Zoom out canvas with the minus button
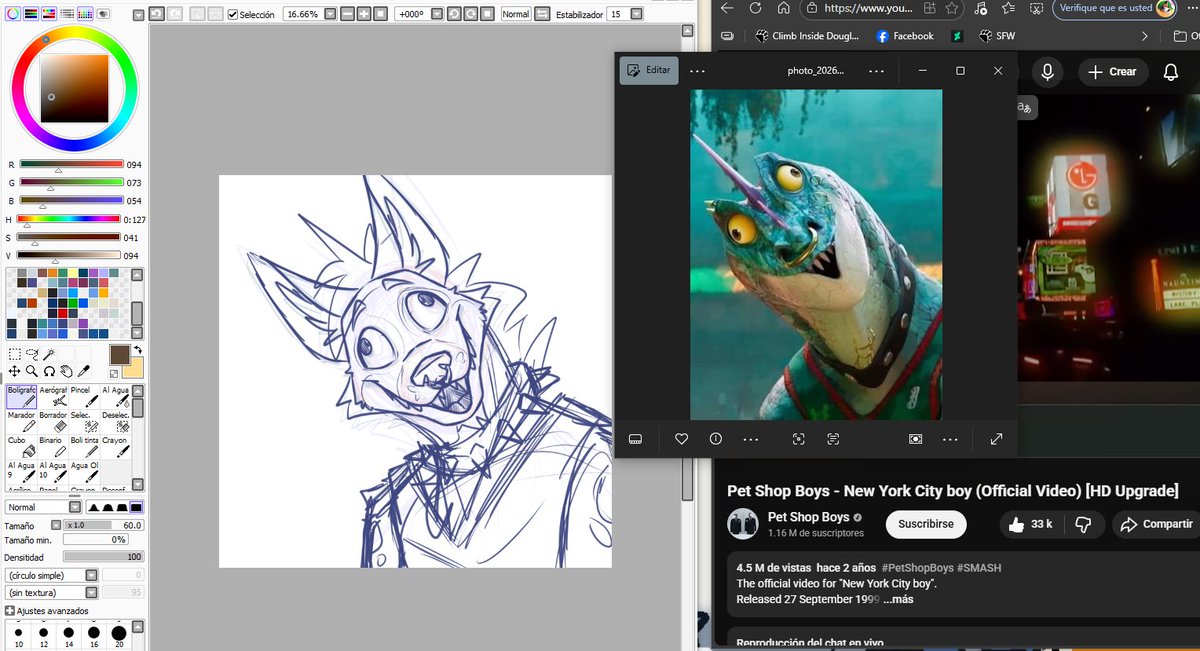This screenshot has height=651, width=1200. (x=347, y=14)
